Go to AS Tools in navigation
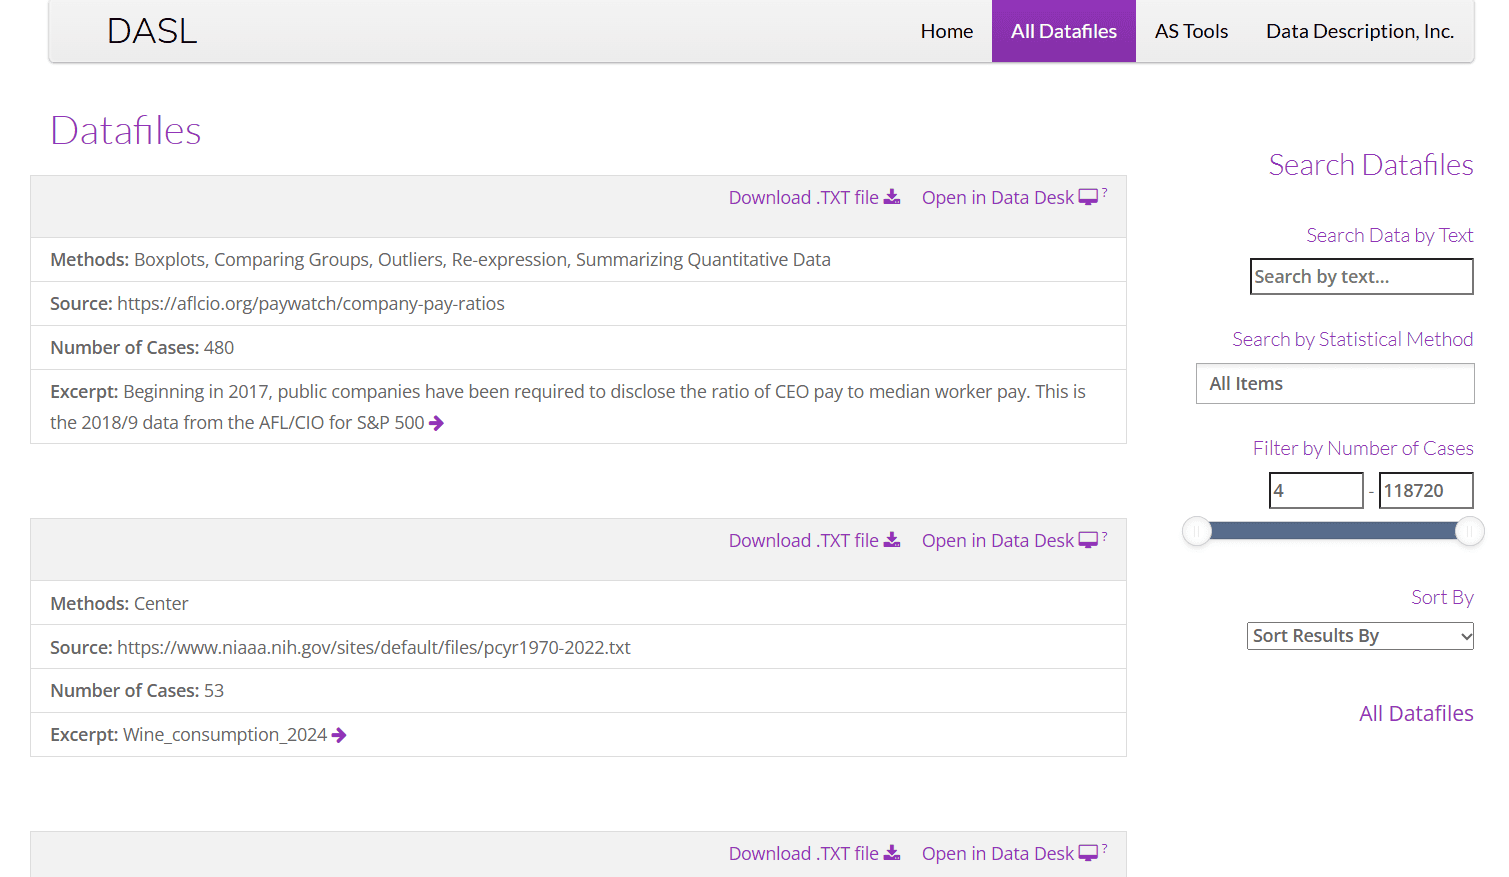The width and height of the screenshot is (1509, 877). click(1191, 31)
